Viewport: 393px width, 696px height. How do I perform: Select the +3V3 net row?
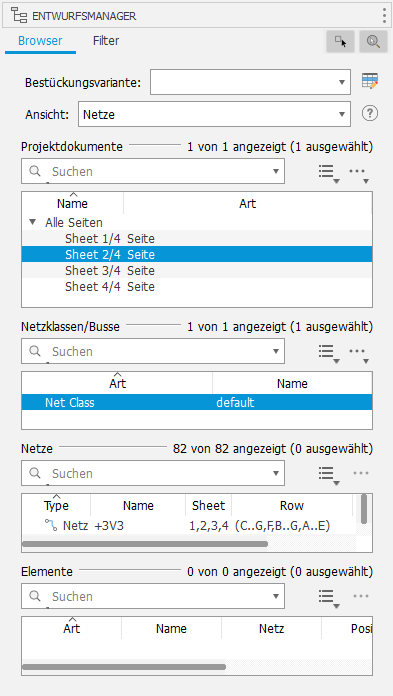pyautogui.click(x=189, y=526)
